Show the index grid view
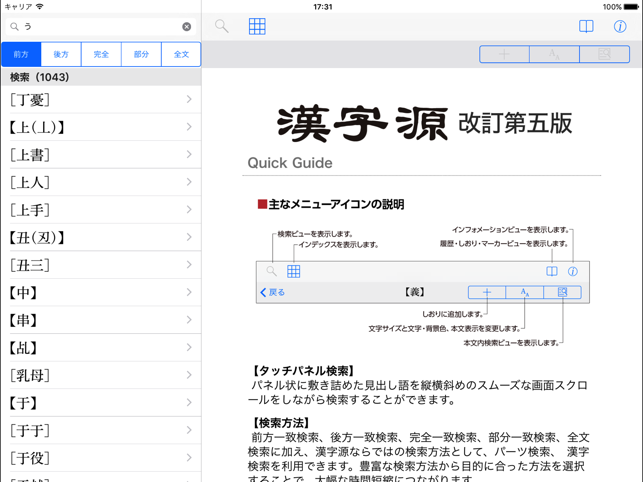The width and height of the screenshot is (643, 482). tap(257, 26)
